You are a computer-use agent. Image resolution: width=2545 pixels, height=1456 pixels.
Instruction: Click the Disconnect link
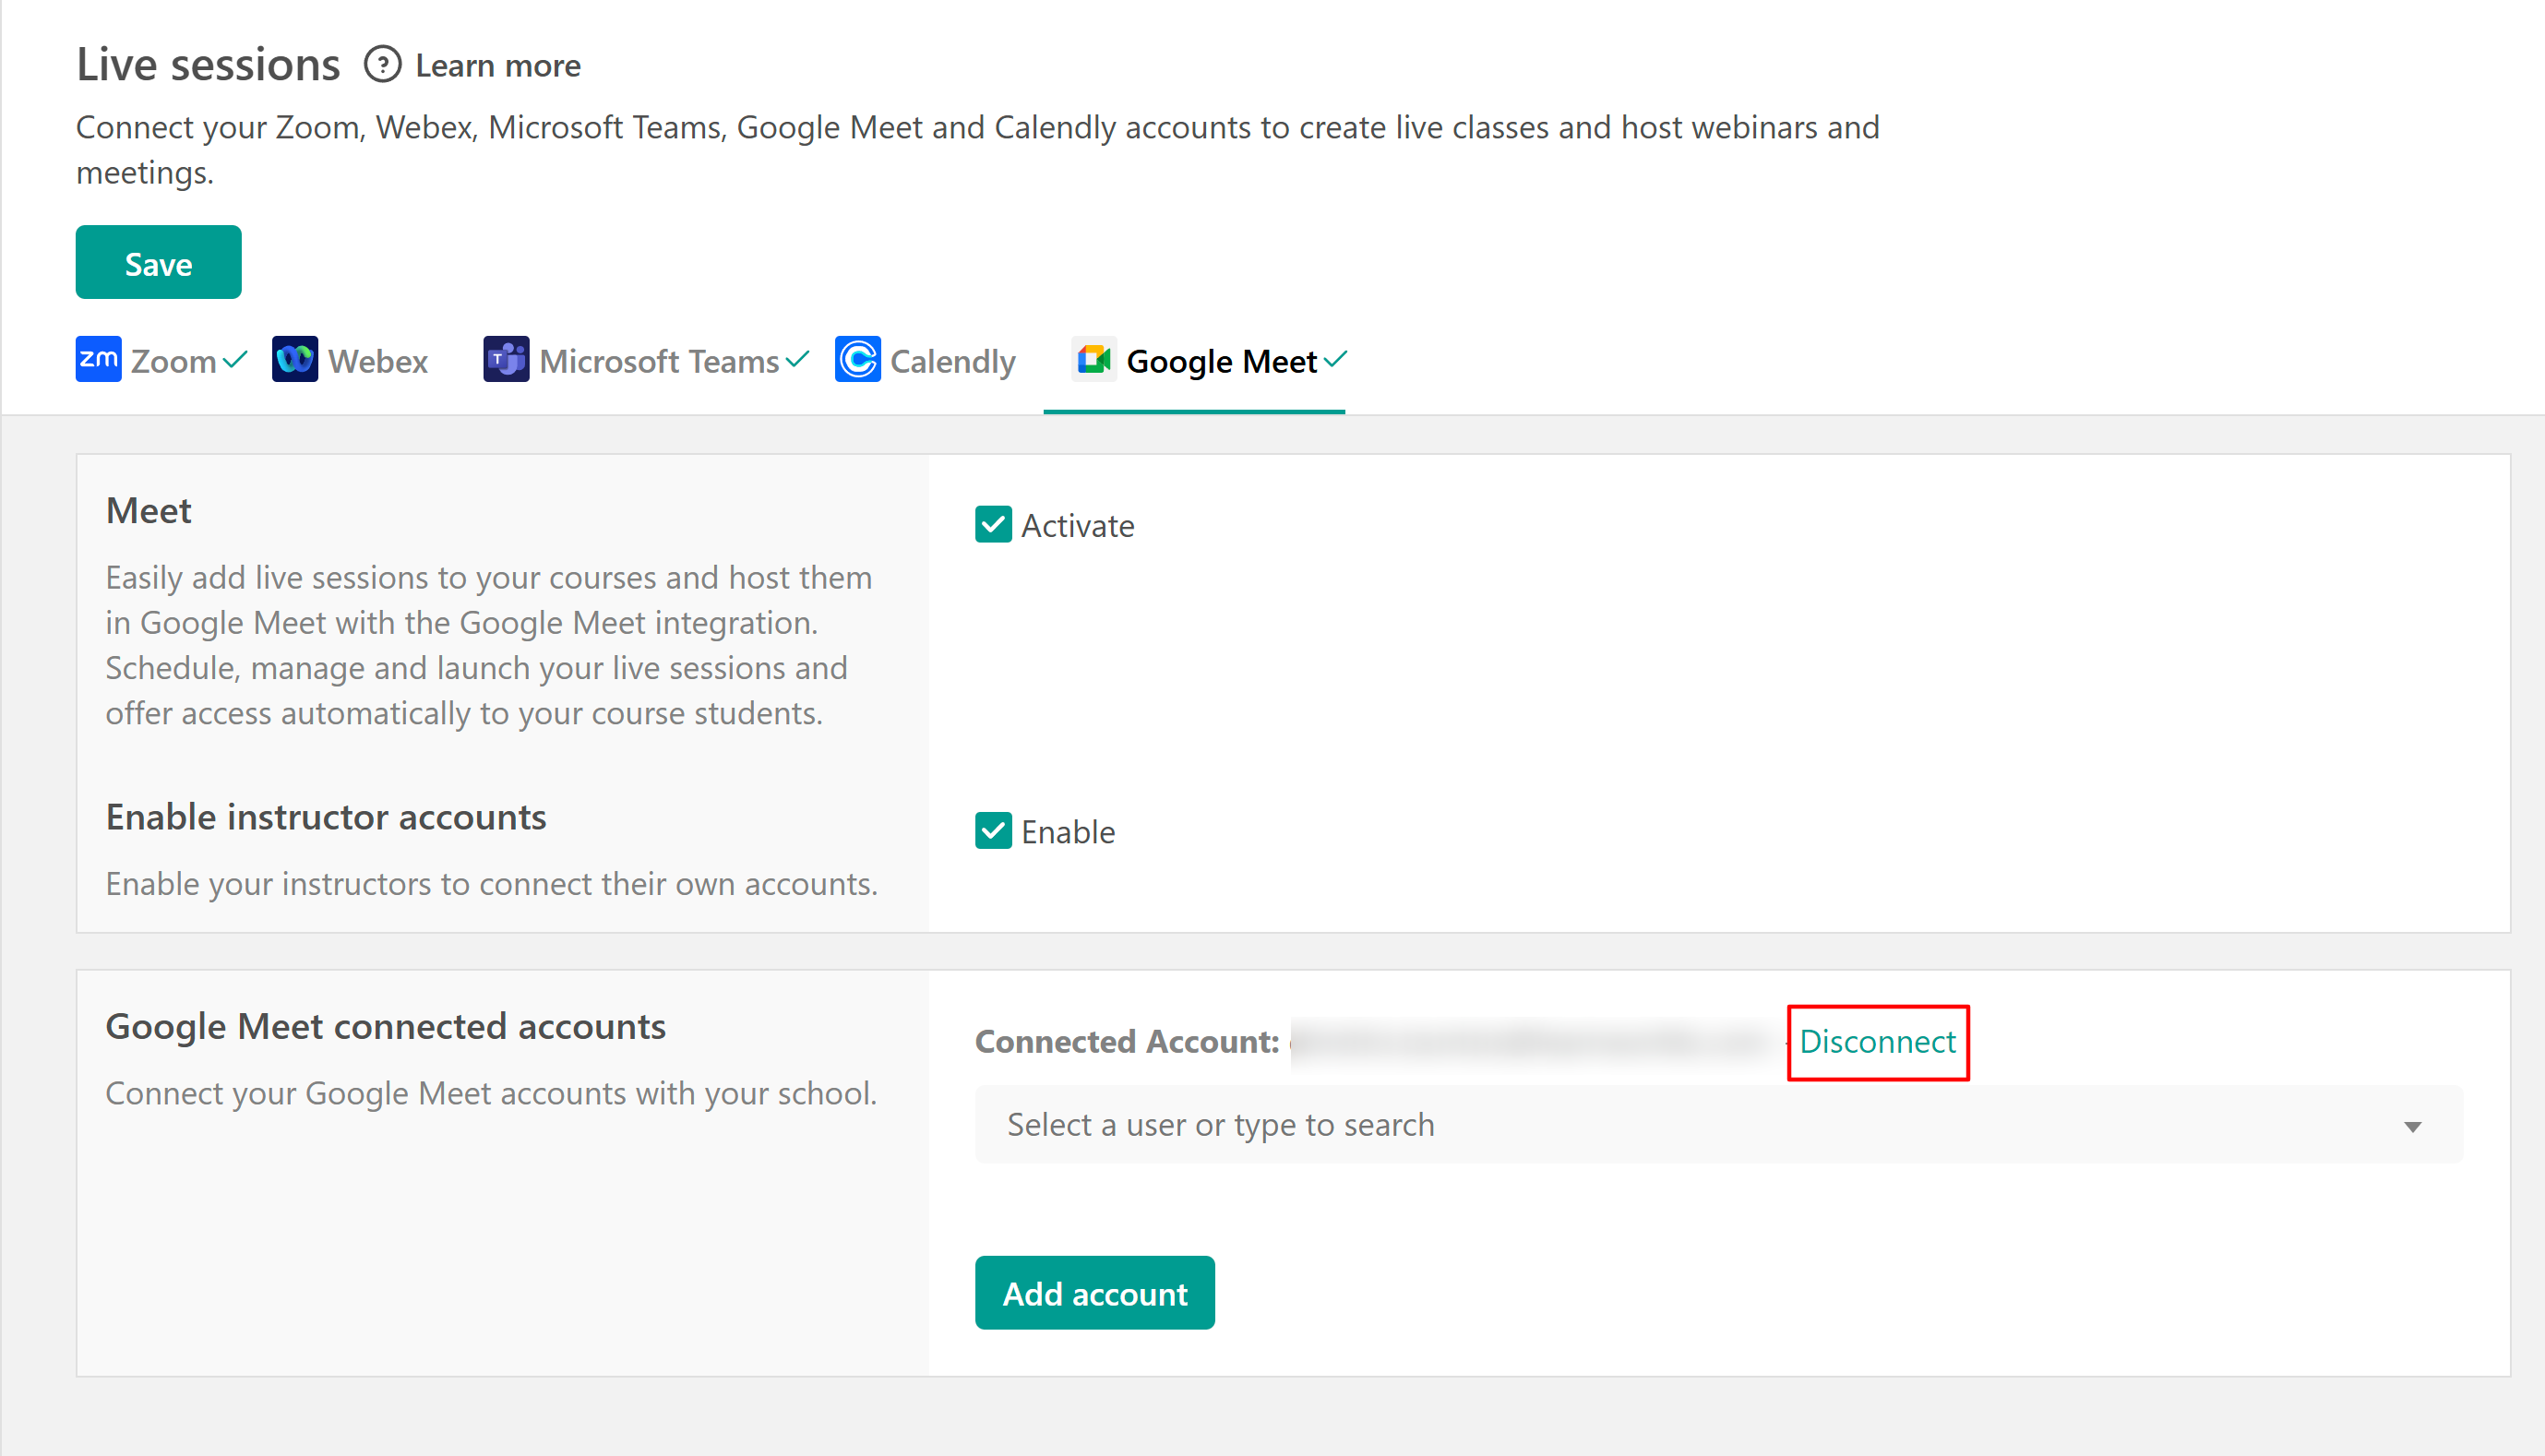pyautogui.click(x=1877, y=1042)
